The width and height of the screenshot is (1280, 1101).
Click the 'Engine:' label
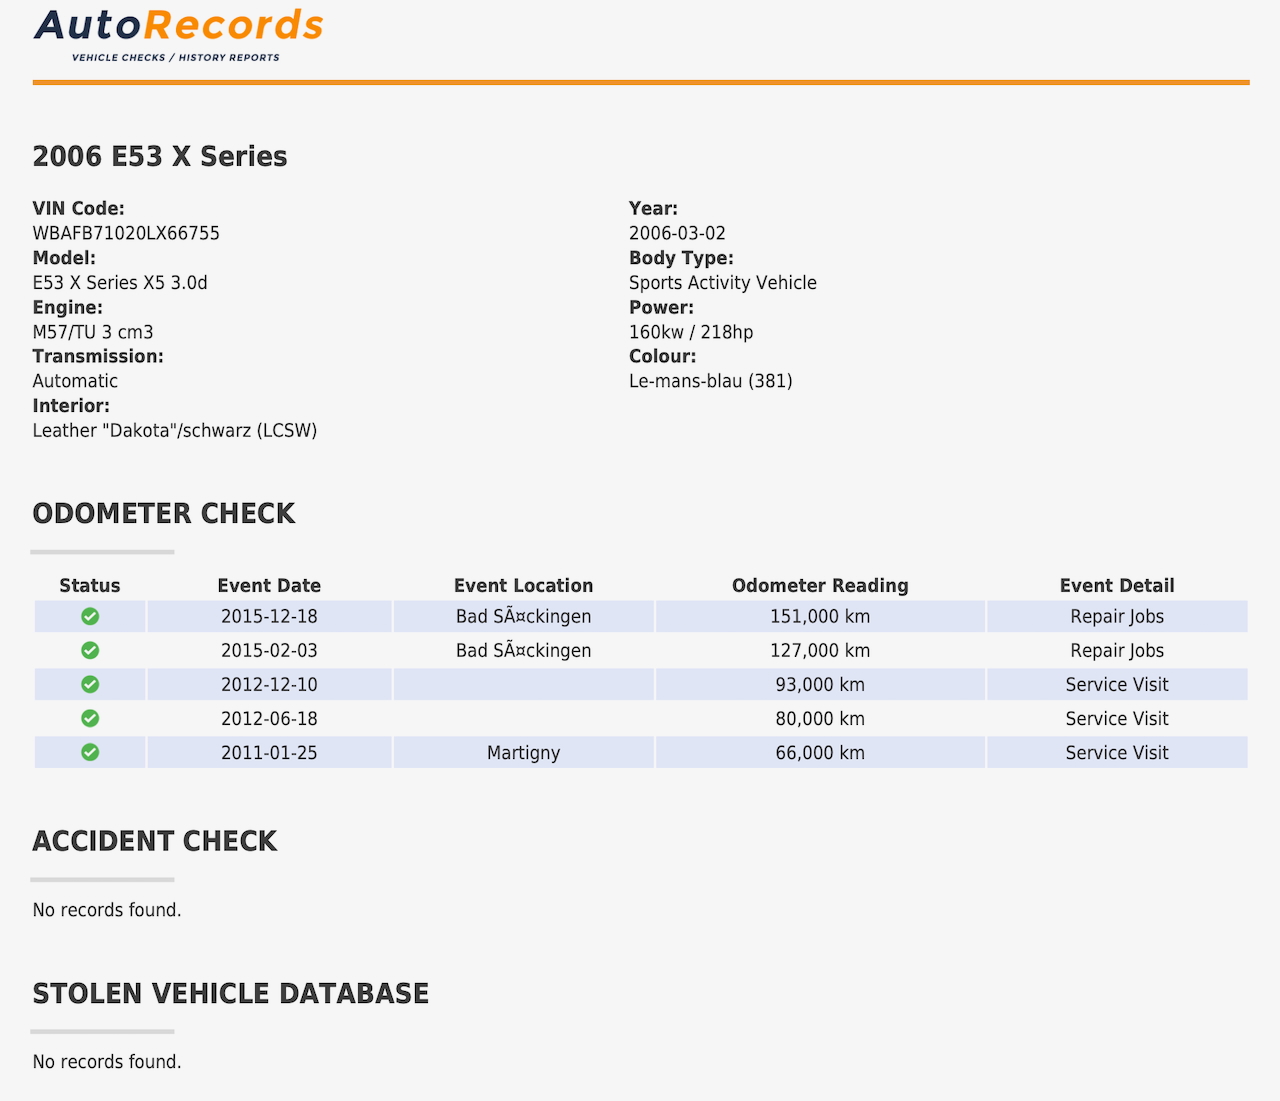68,307
